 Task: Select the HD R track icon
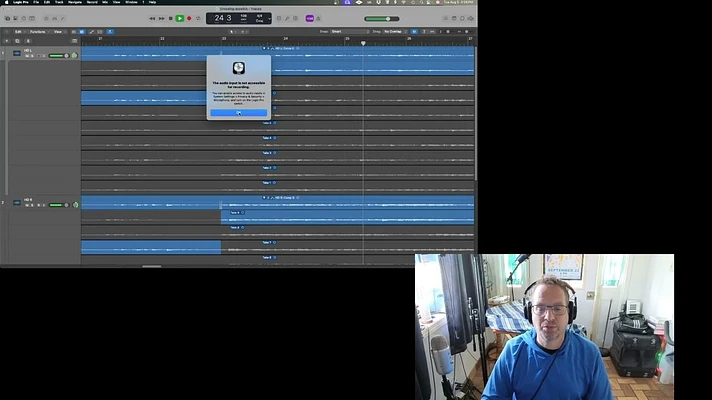tap(17, 202)
